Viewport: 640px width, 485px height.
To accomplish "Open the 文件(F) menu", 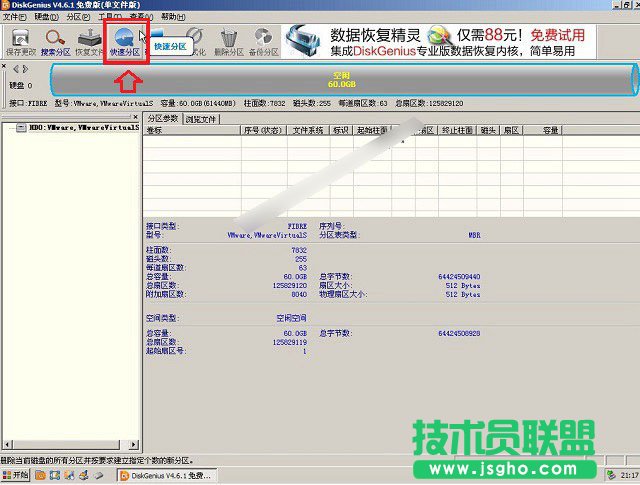I will 14,17.
